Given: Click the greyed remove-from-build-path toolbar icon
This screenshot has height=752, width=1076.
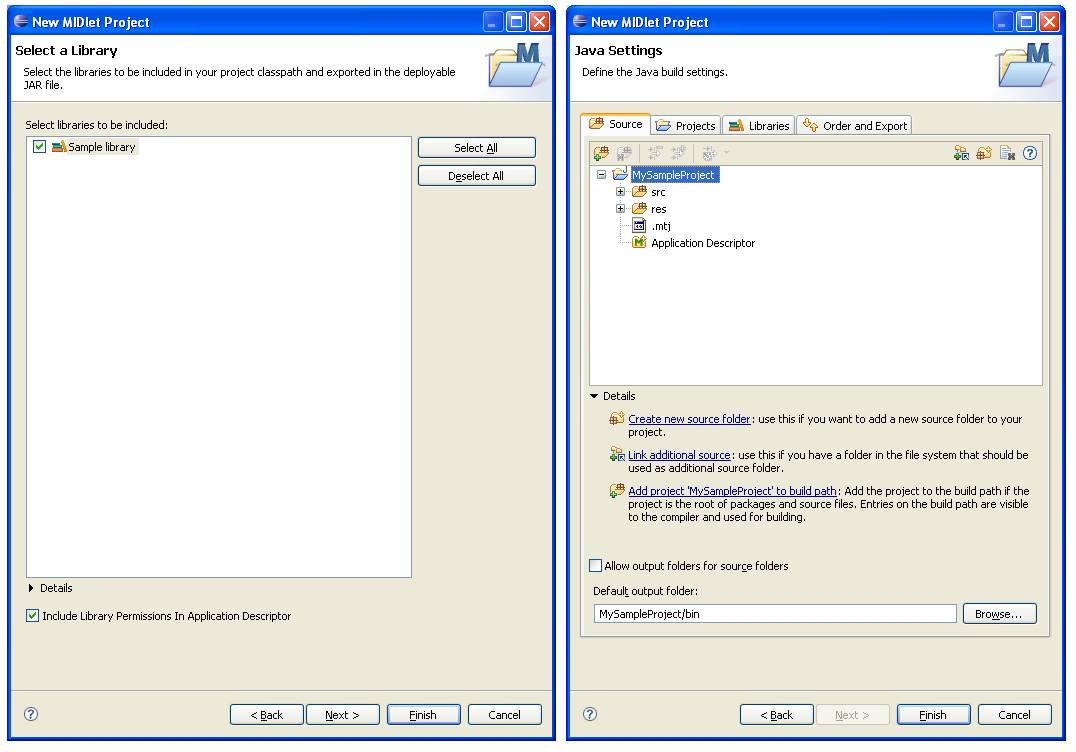Looking at the screenshot, I should pos(624,153).
